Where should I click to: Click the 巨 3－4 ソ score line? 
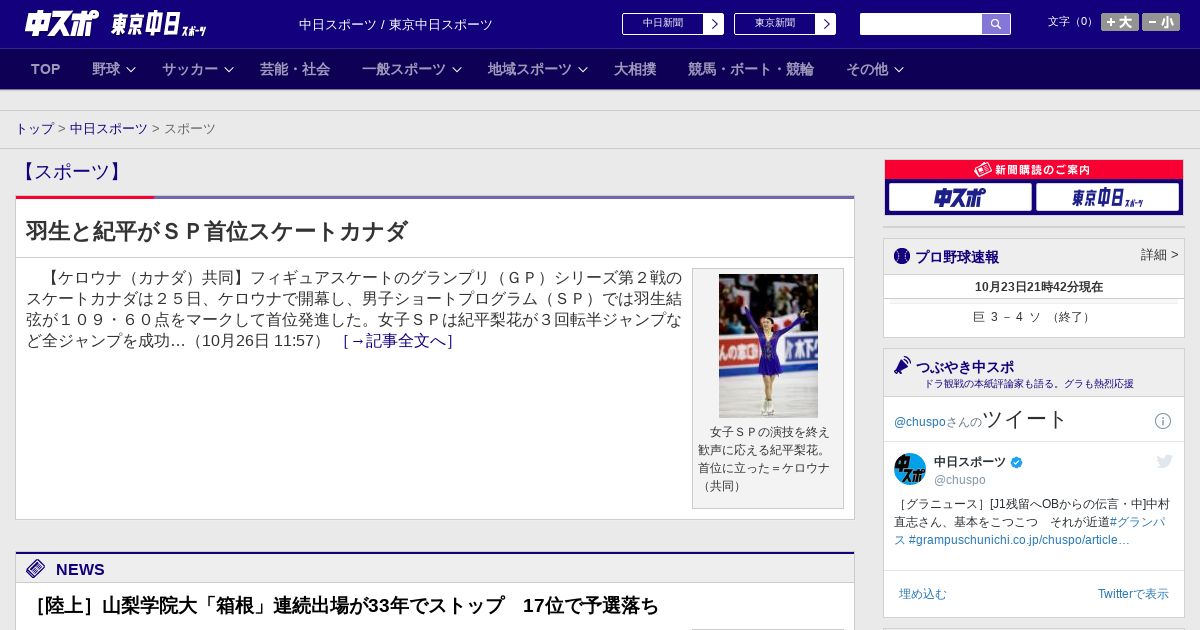pos(1034,317)
